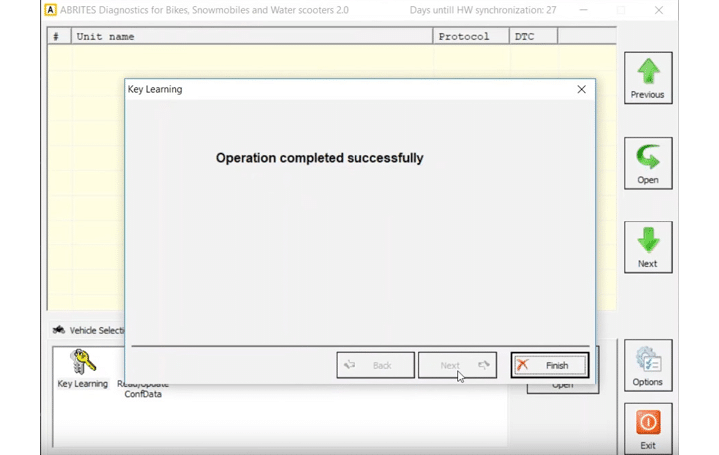Close the Key Learning dialog with X
This screenshot has width=719, height=455.
coord(581,89)
